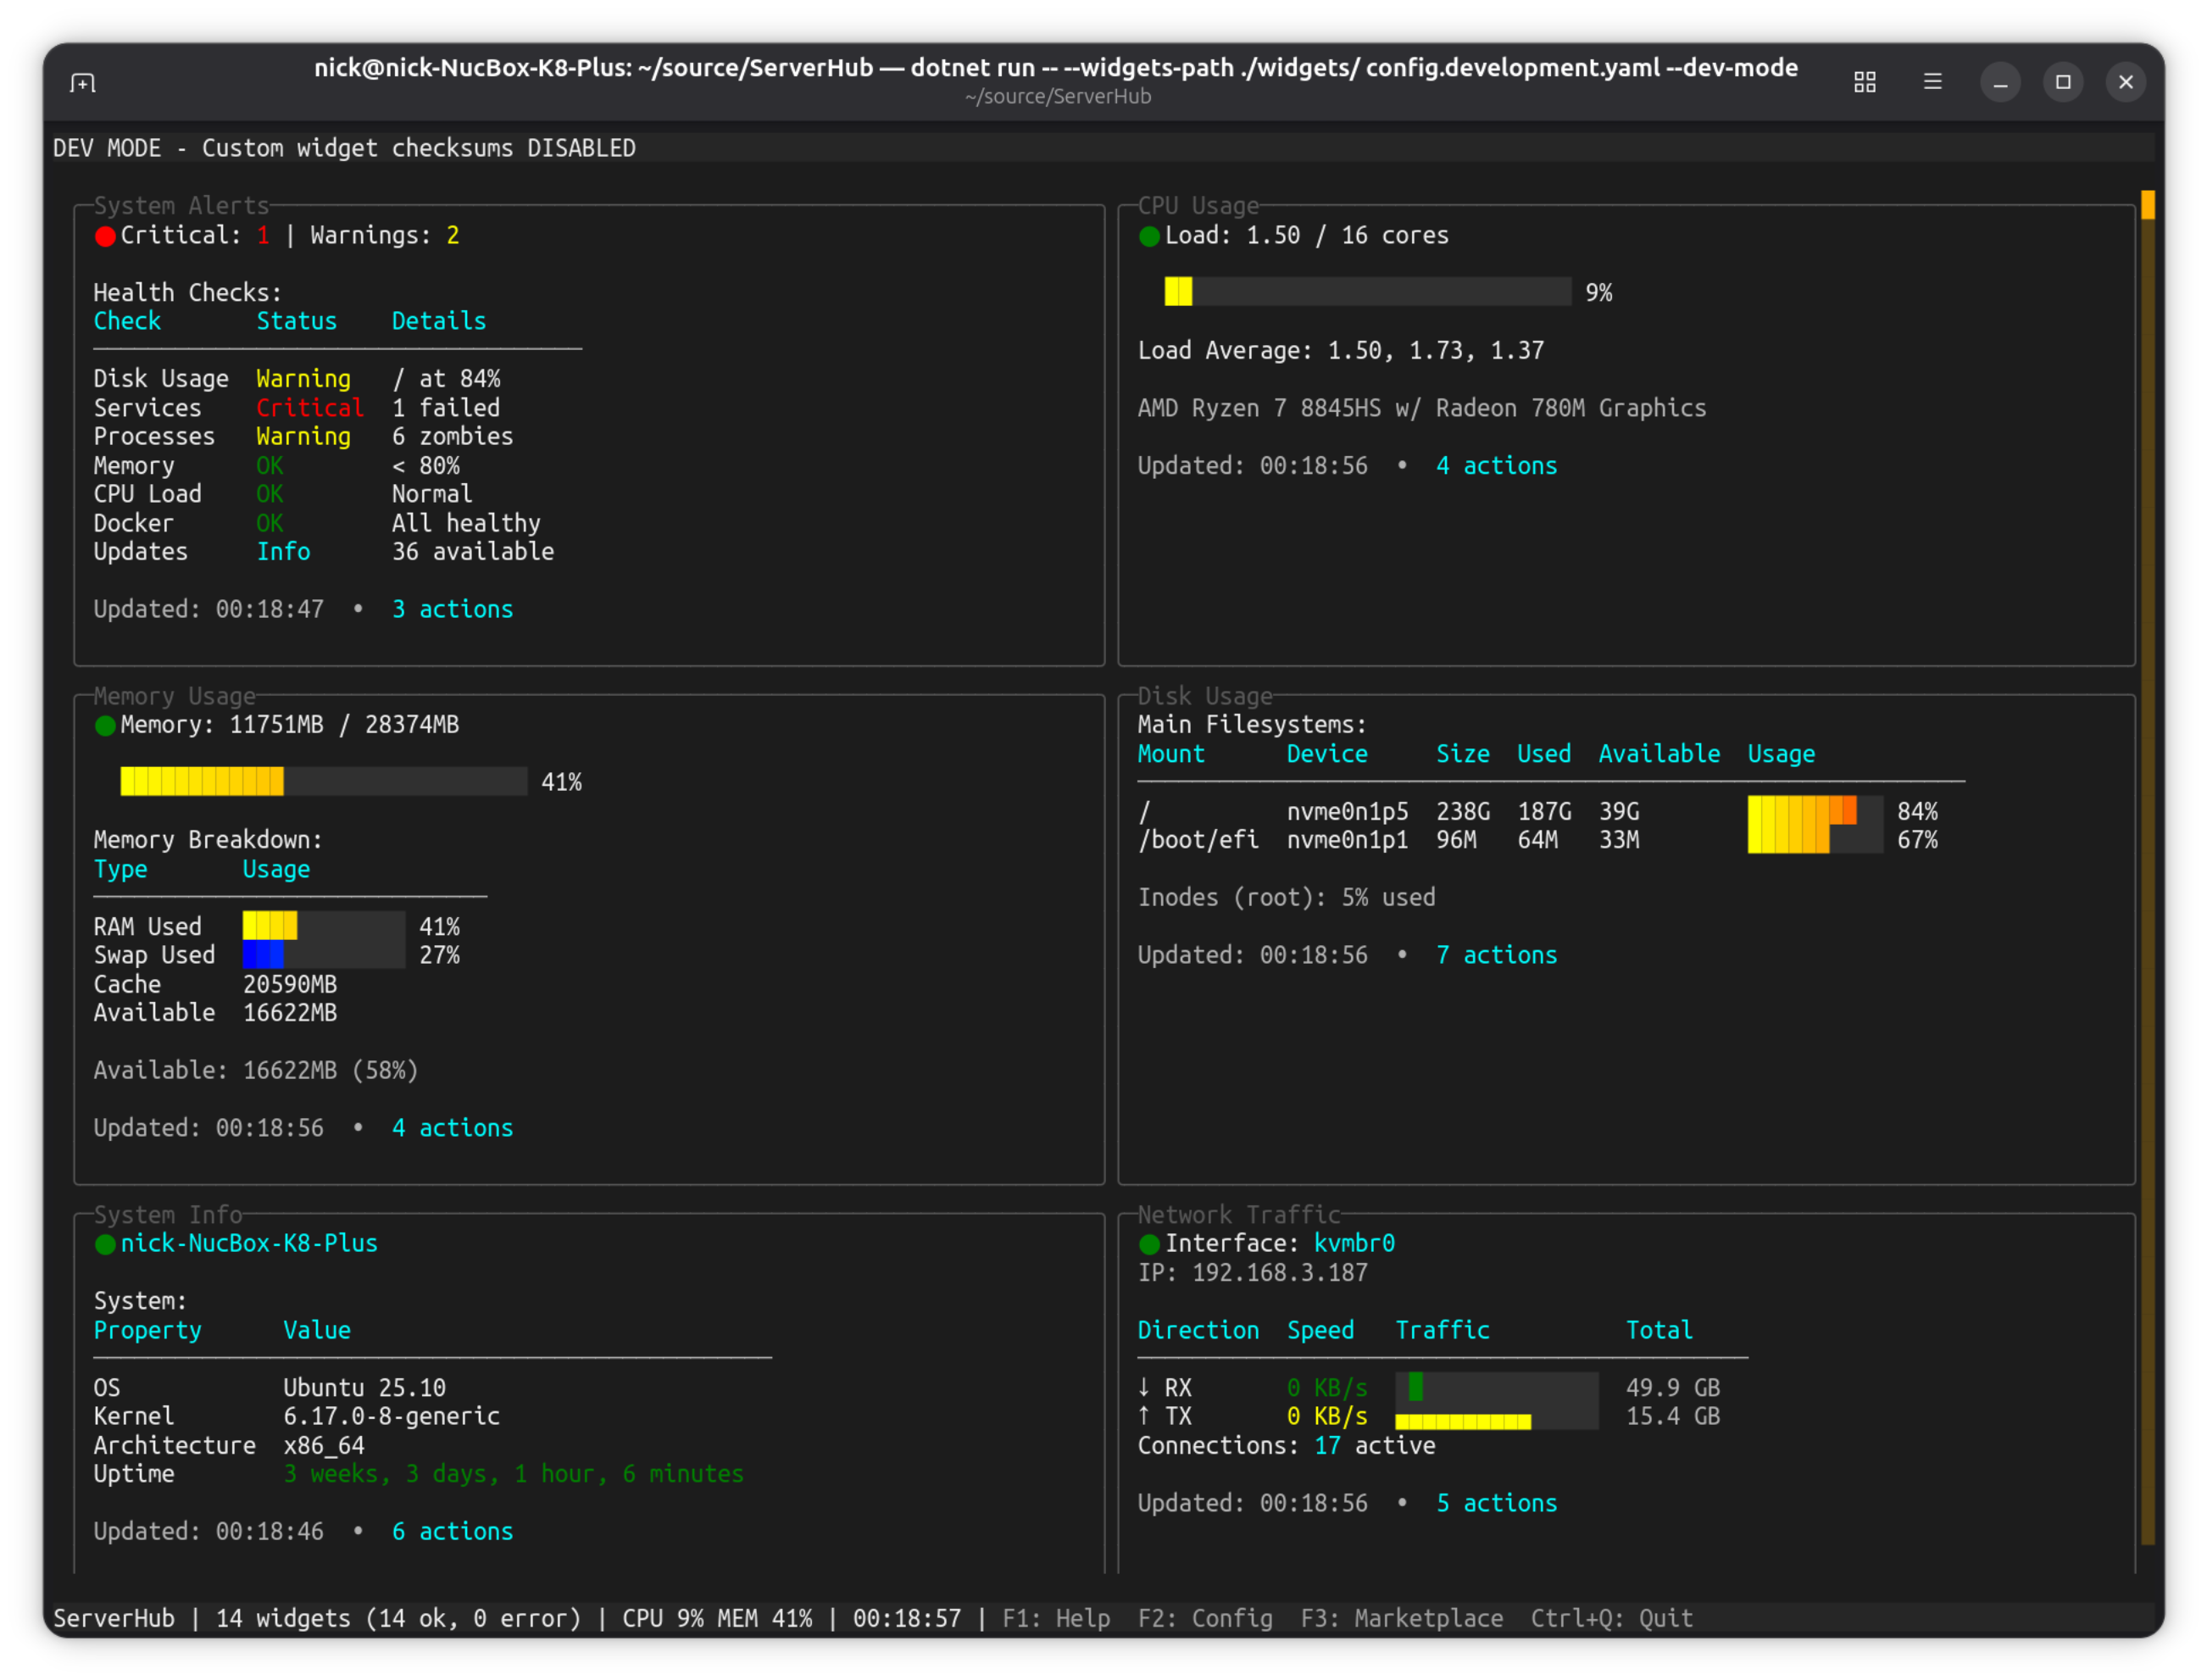Select the Disk Usage widget title

(1205, 697)
